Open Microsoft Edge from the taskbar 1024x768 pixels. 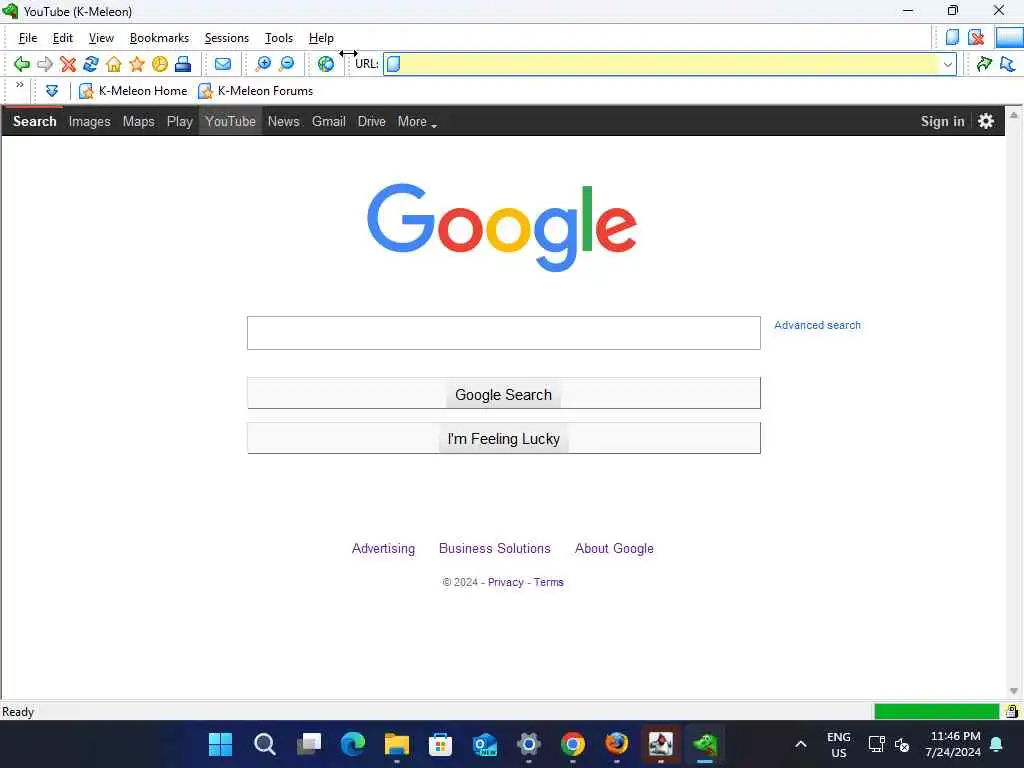coord(353,744)
